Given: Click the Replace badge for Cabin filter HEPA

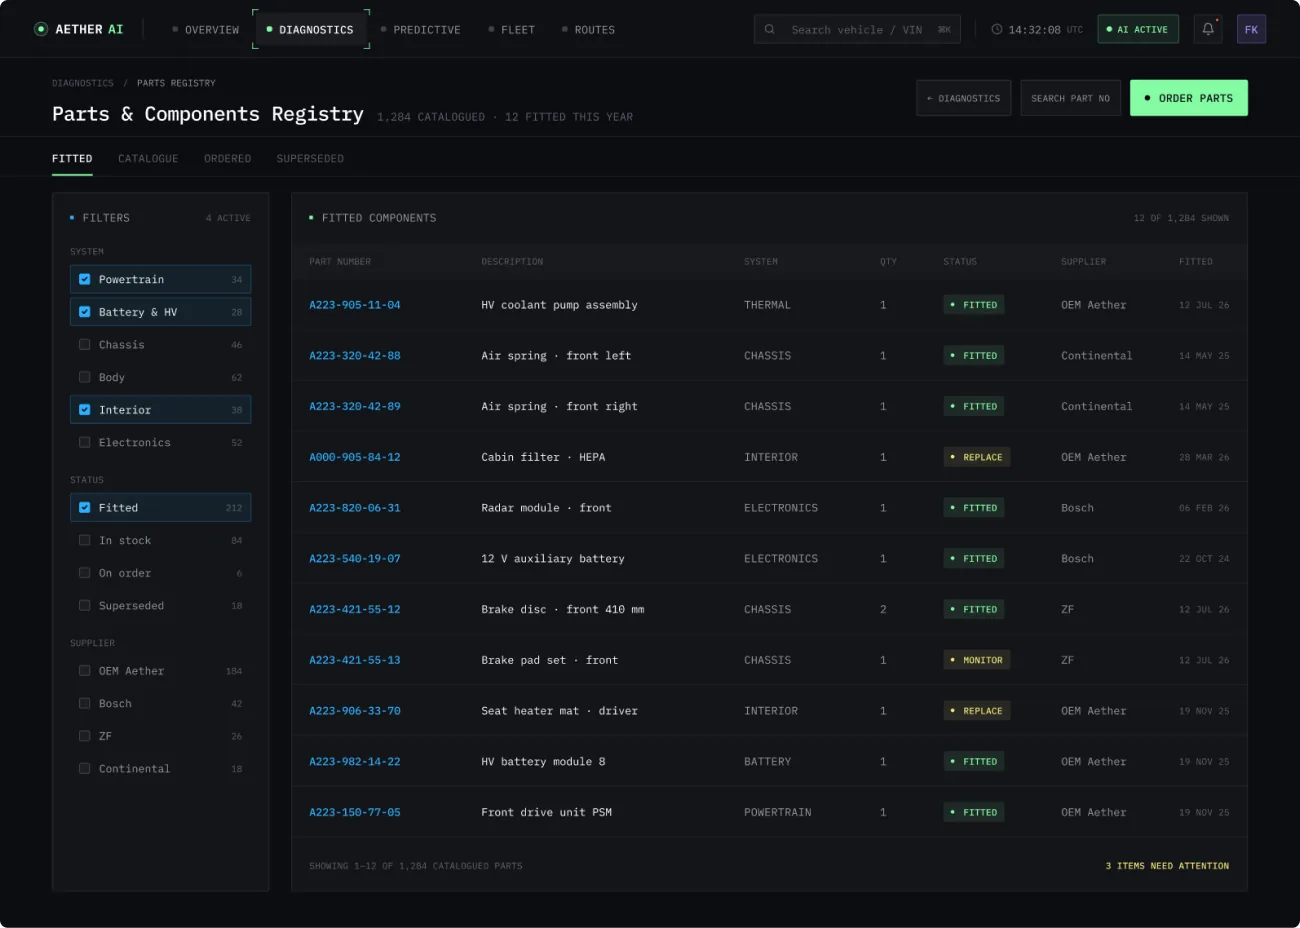Looking at the screenshot, I should [x=977, y=457].
